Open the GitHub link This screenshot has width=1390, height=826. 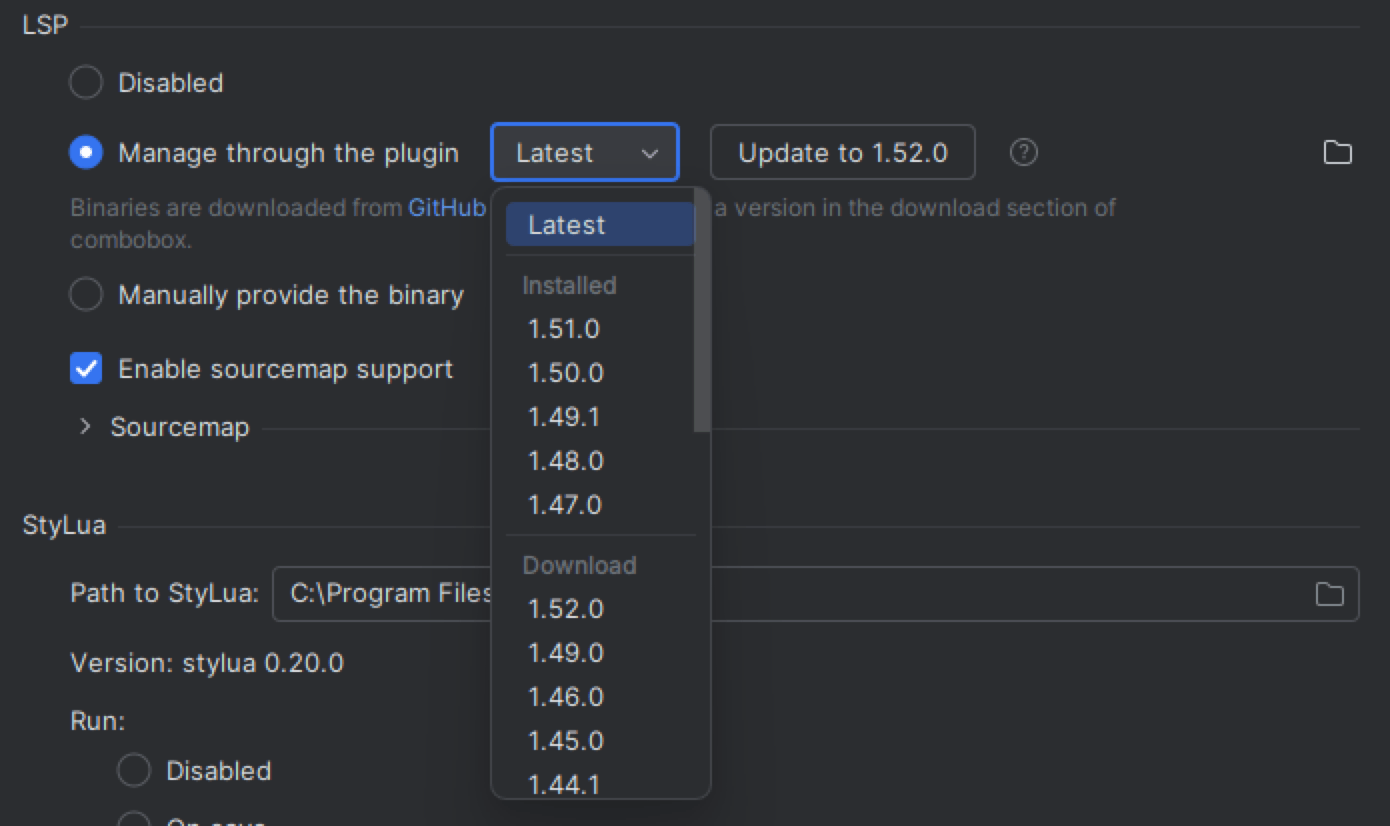pos(447,208)
